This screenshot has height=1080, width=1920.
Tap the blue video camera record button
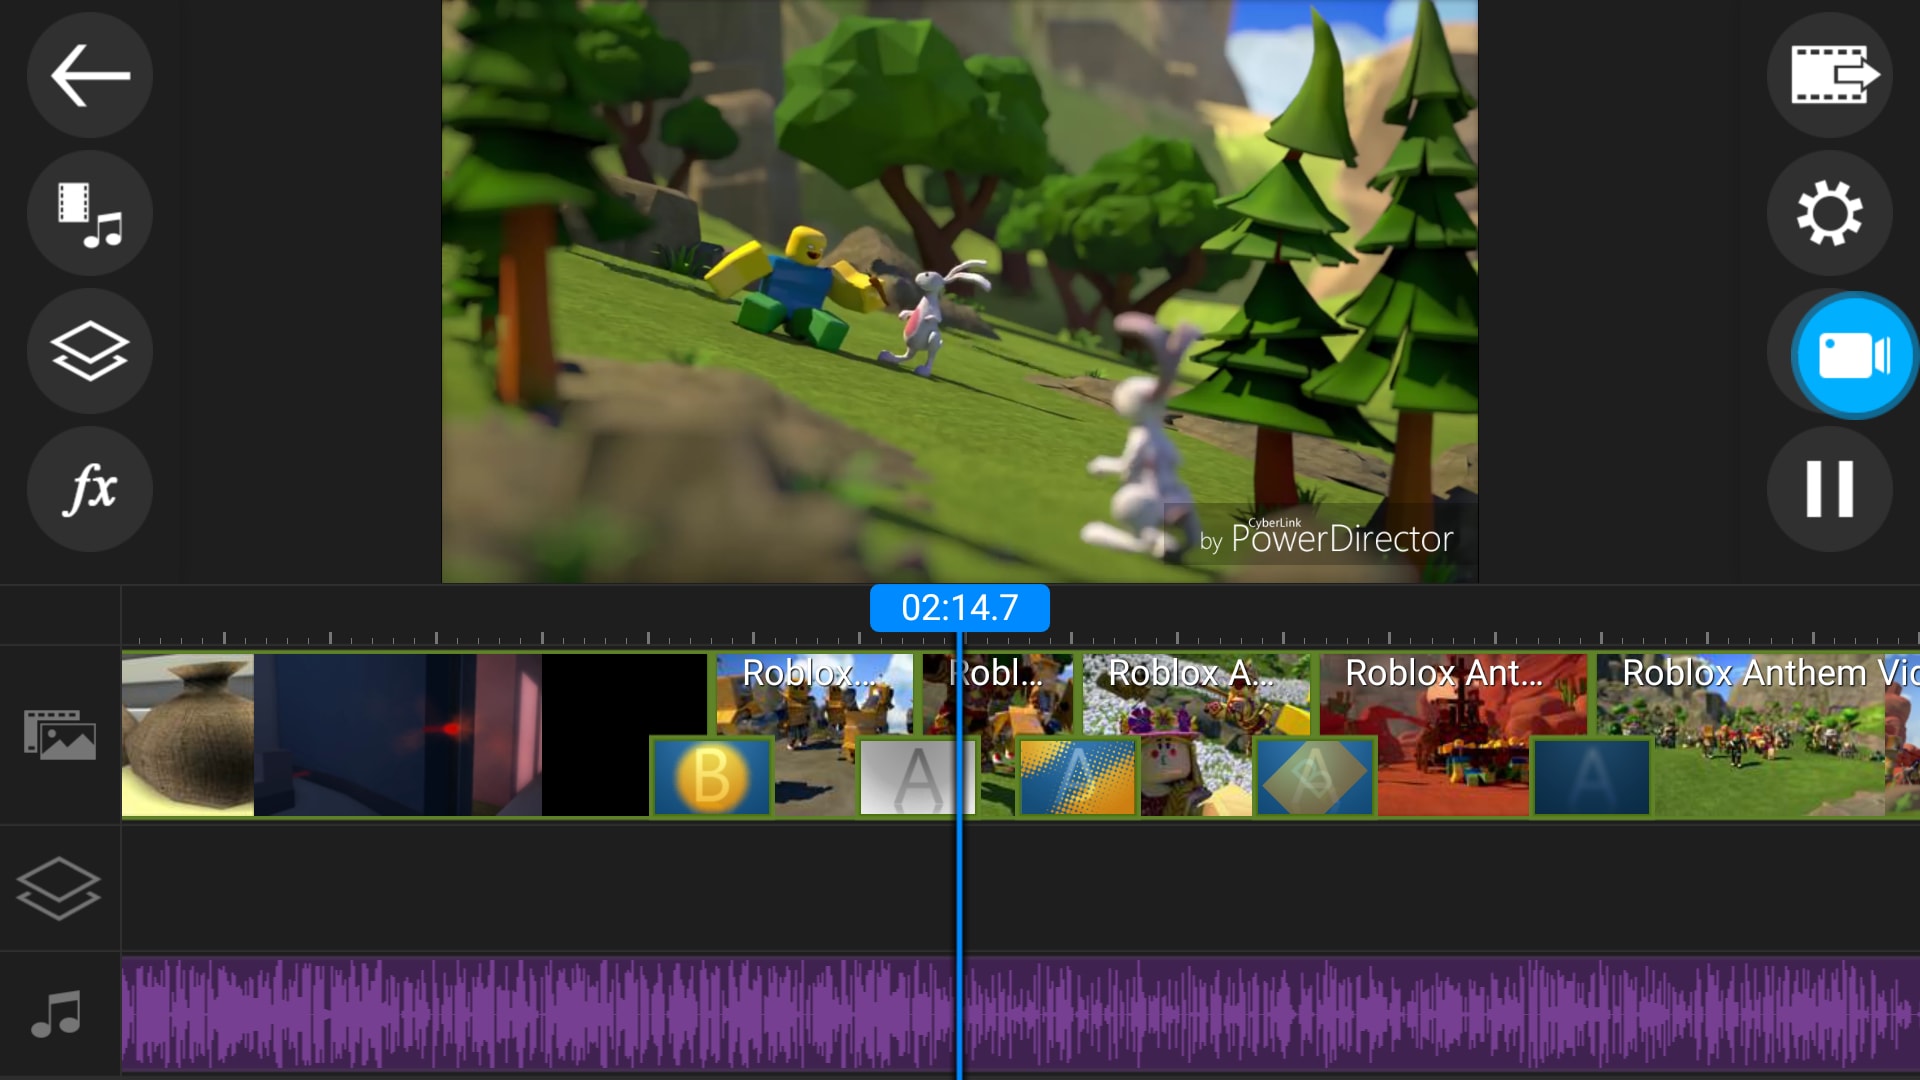tap(1853, 355)
